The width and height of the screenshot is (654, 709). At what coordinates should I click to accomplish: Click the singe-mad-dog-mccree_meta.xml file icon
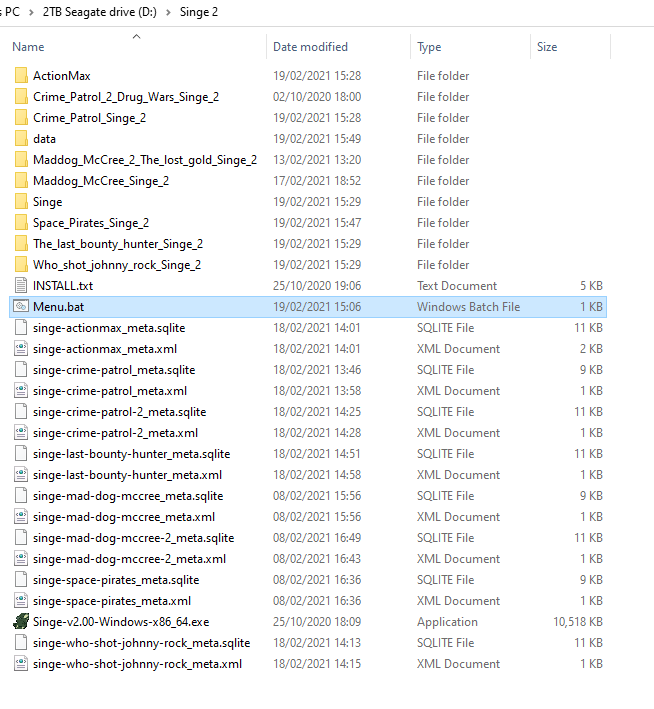(x=21, y=517)
